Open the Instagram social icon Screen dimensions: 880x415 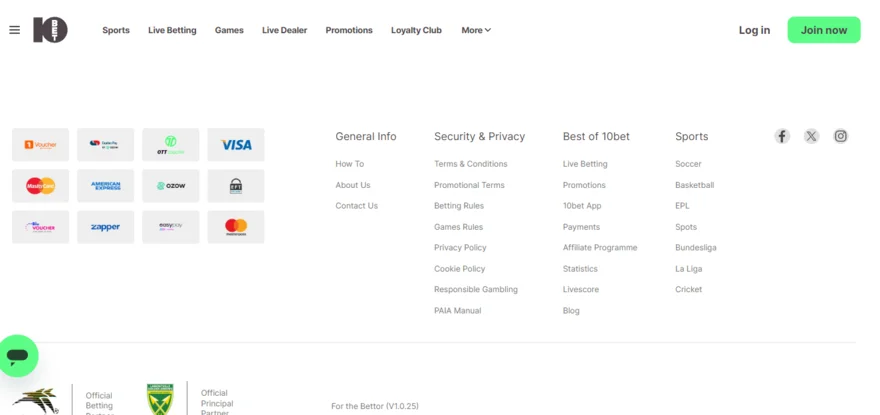point(840,136)
